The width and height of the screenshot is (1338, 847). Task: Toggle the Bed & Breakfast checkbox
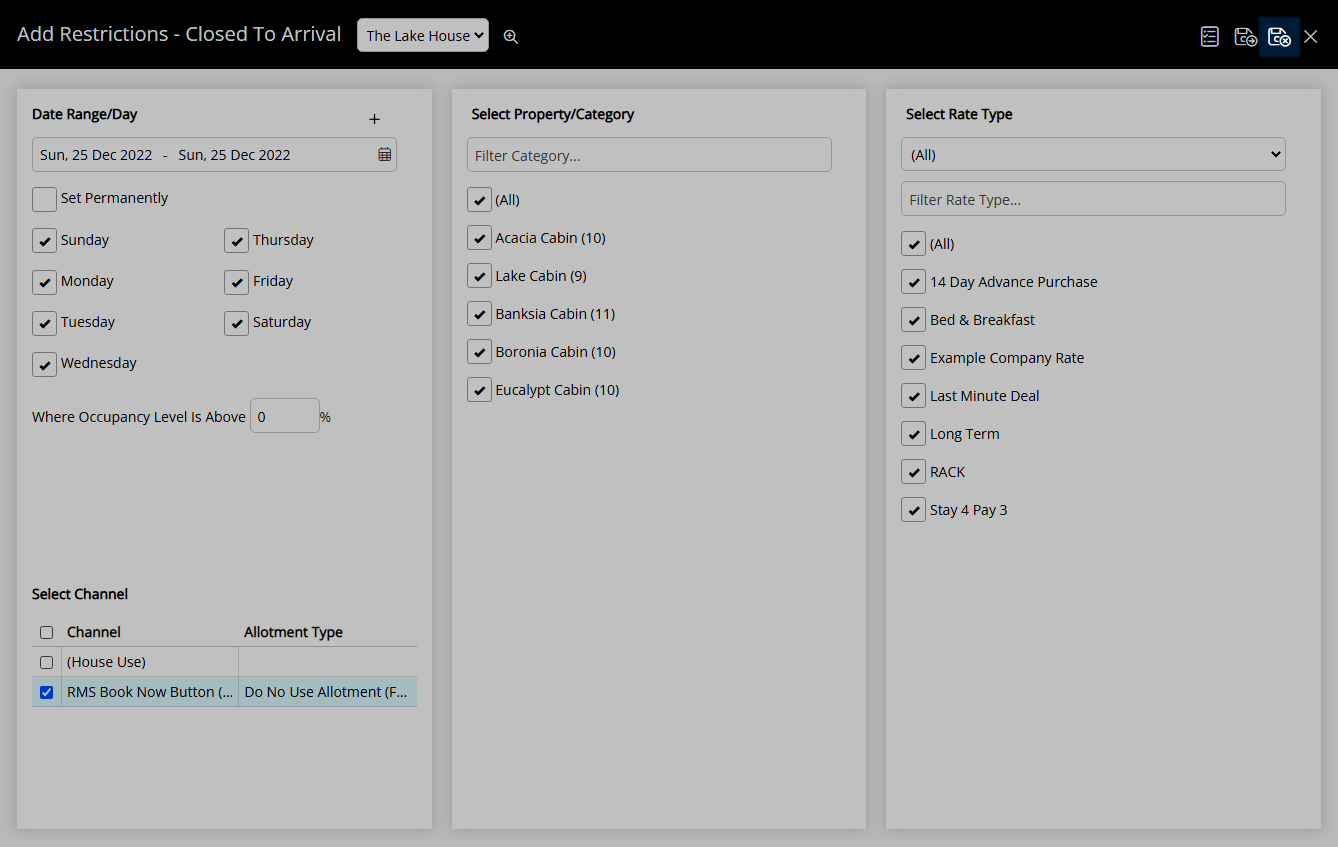(x=913, y=320)
